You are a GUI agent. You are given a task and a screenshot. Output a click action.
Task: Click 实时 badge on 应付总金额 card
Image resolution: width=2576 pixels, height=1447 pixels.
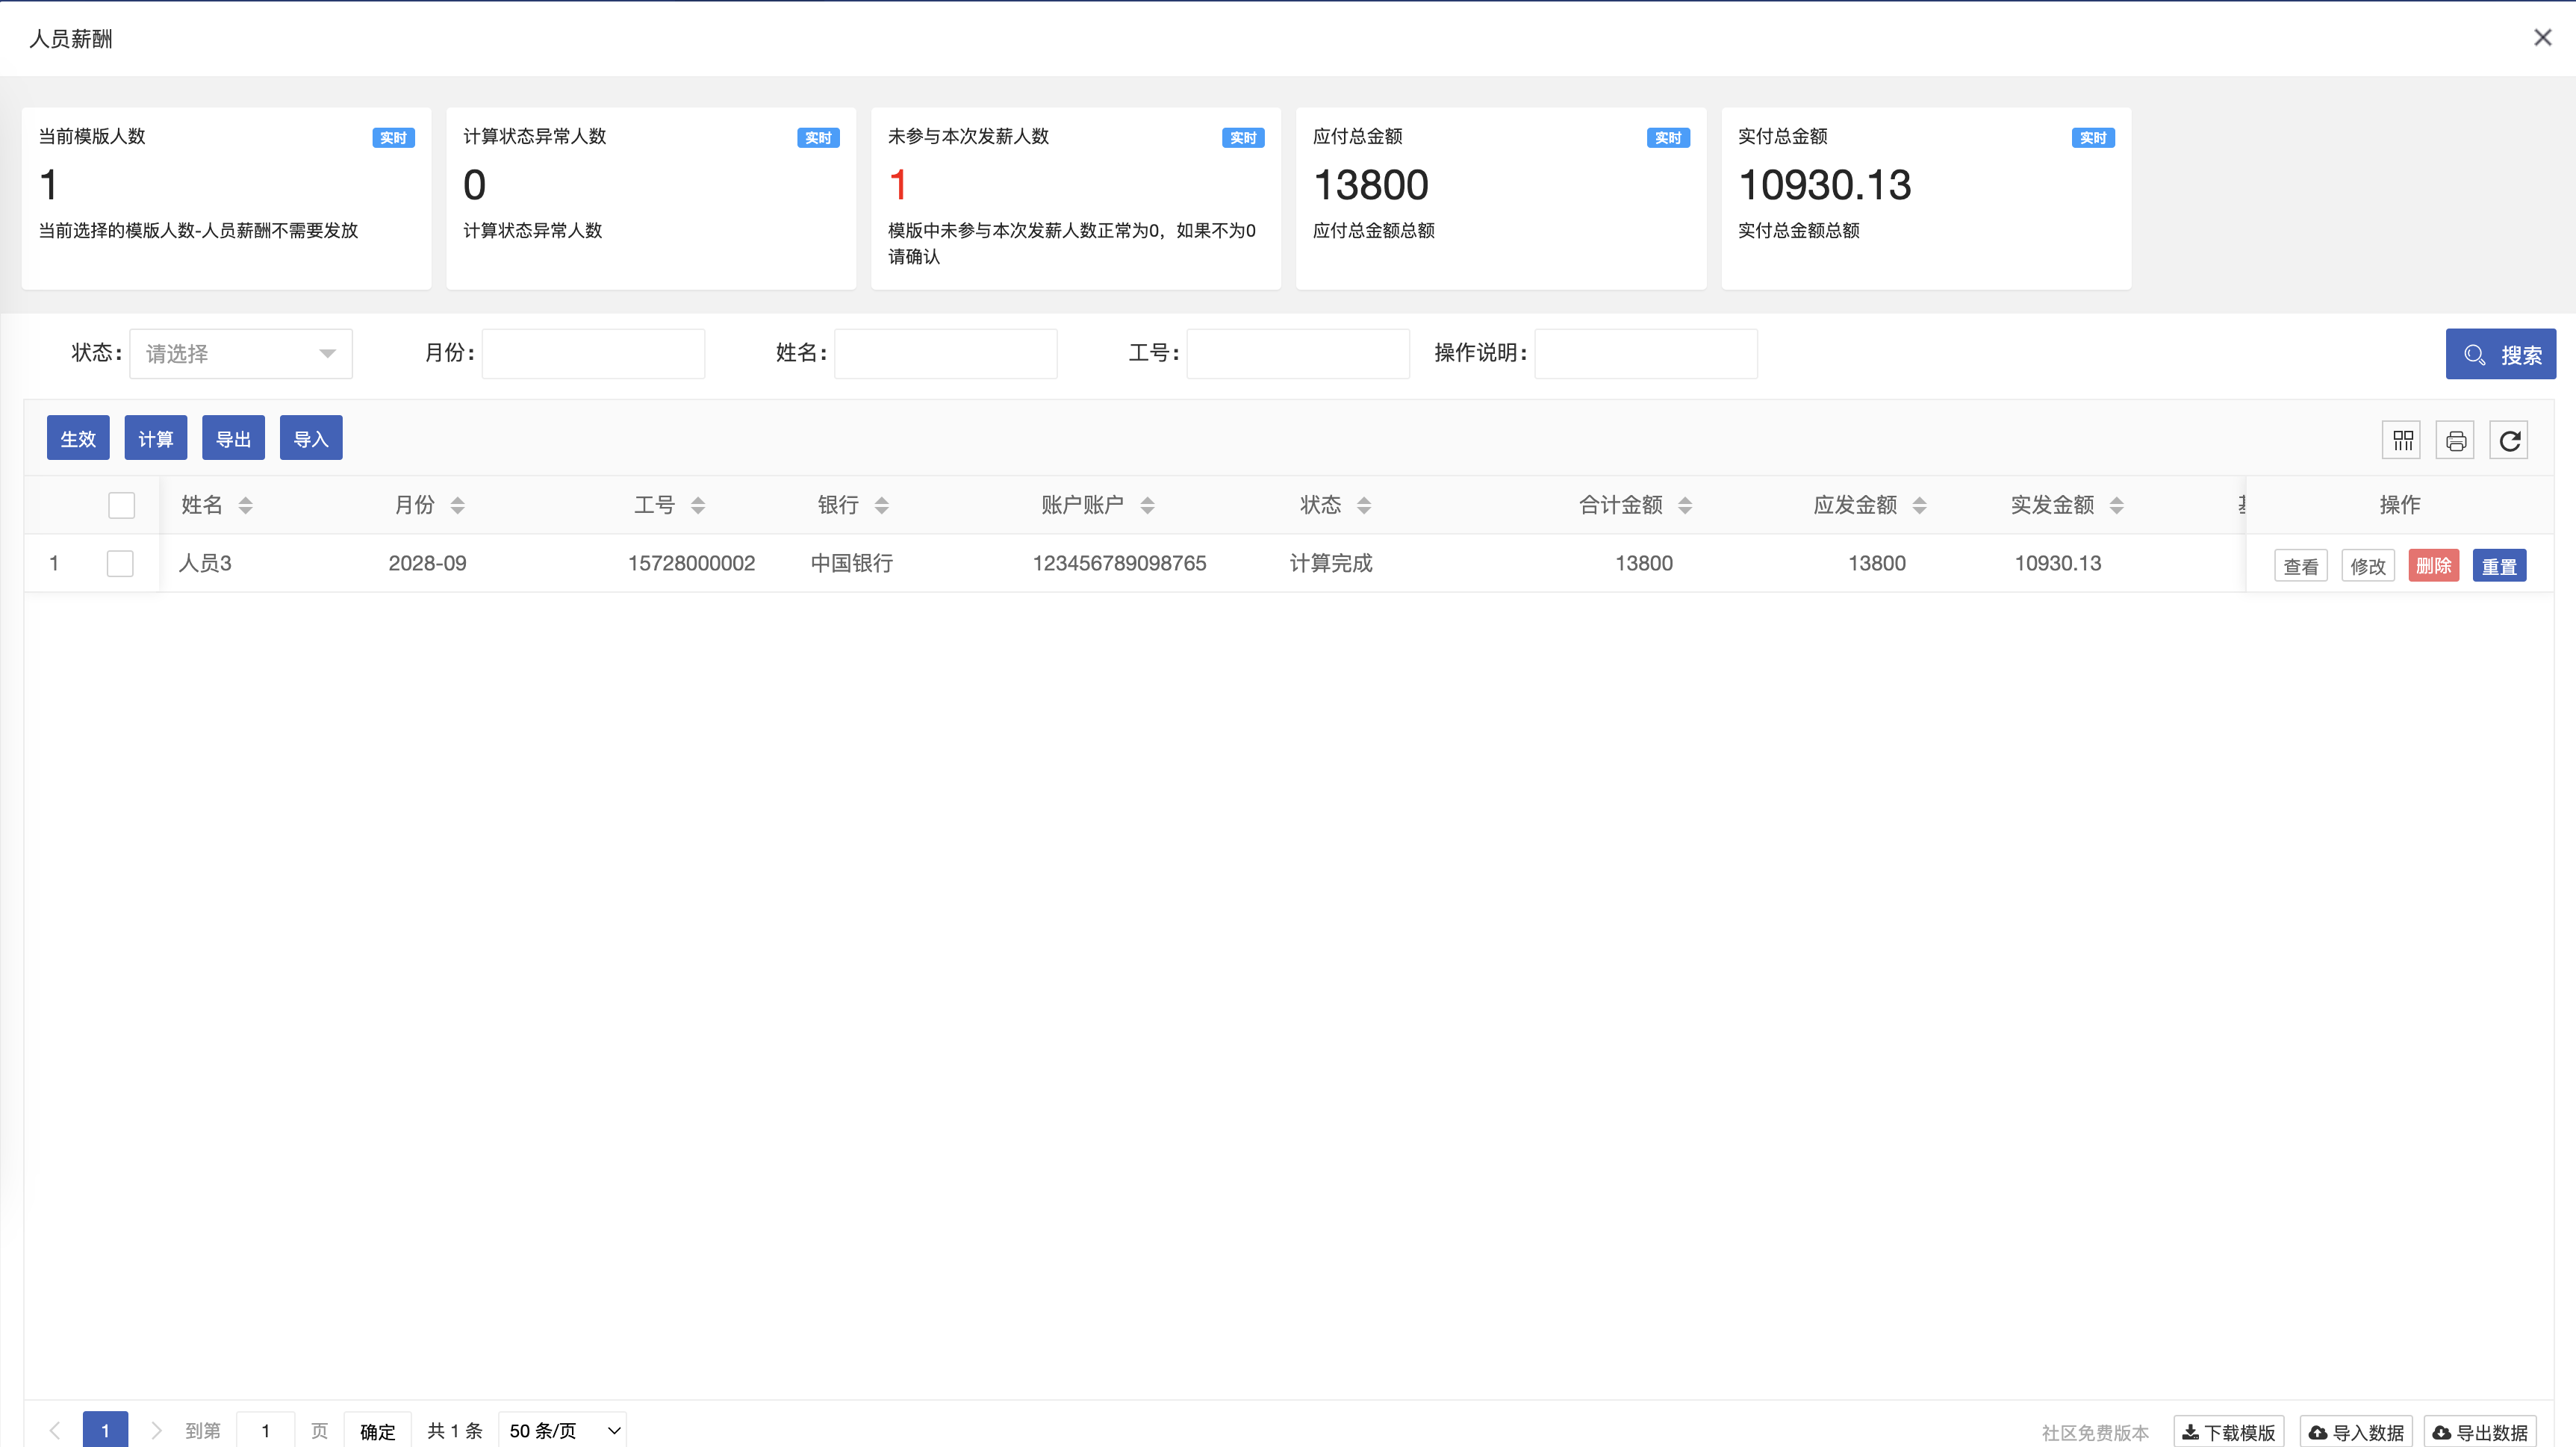(1668, 138)
